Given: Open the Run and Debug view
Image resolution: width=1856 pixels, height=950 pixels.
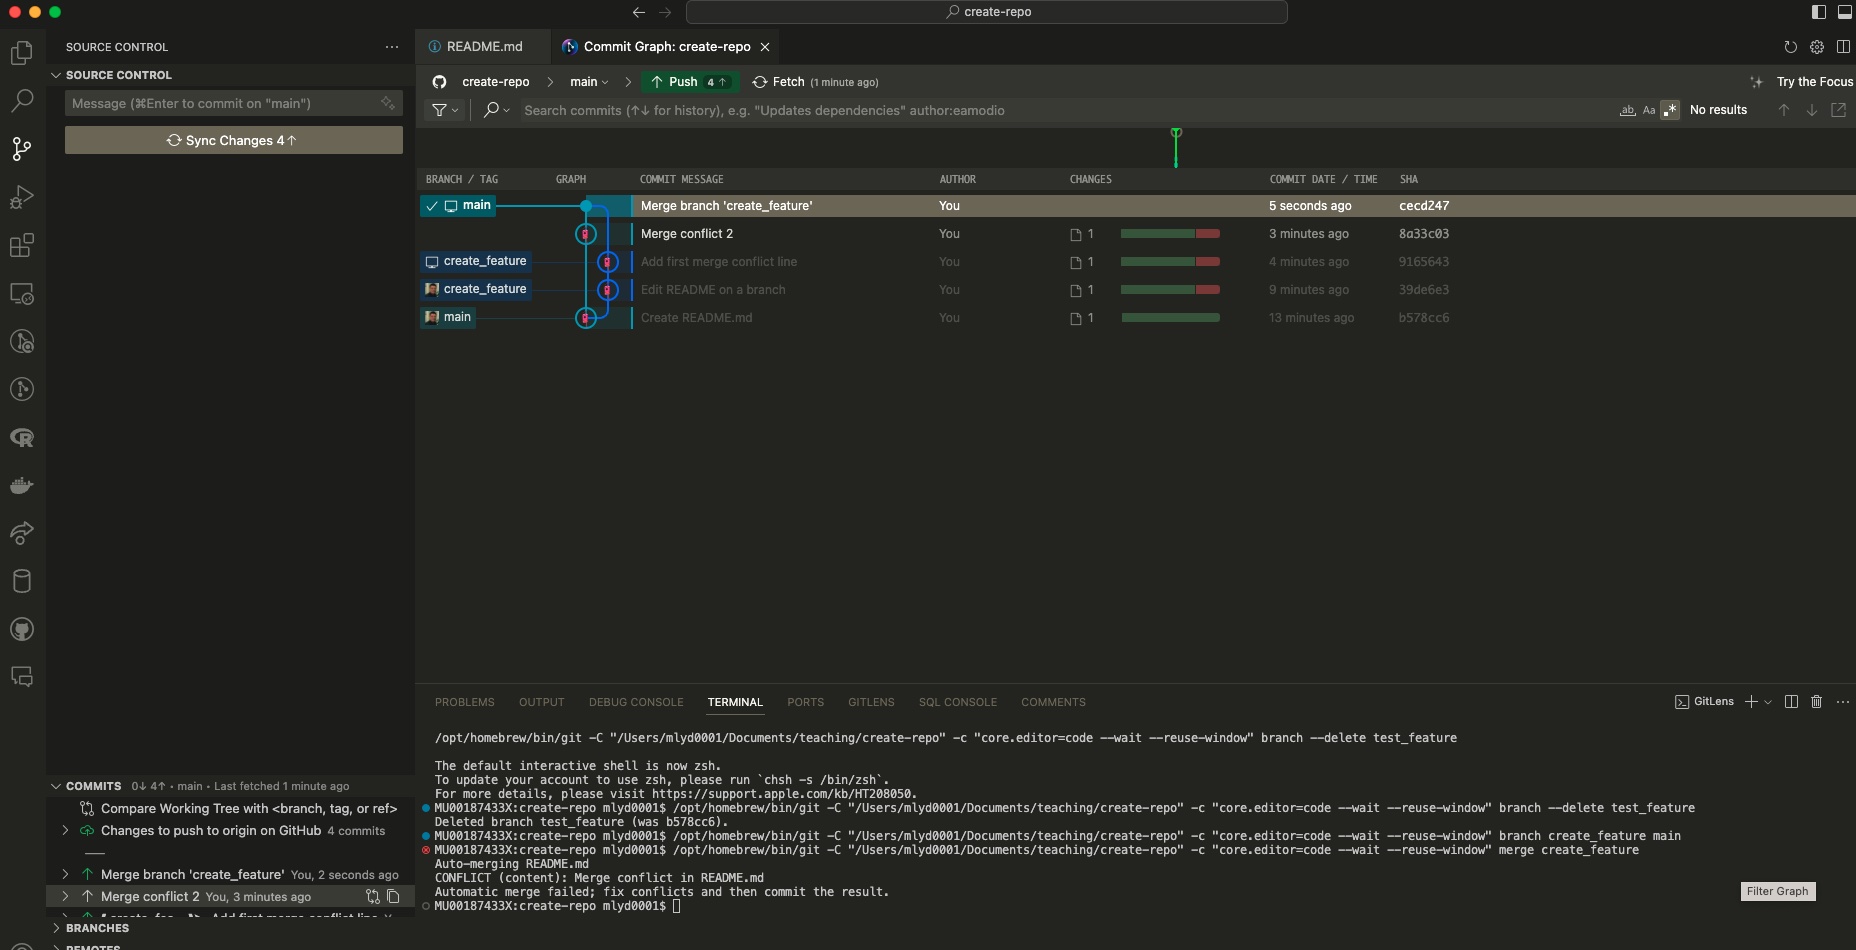Looking at the screenshot, I should (x=21, y=197).
